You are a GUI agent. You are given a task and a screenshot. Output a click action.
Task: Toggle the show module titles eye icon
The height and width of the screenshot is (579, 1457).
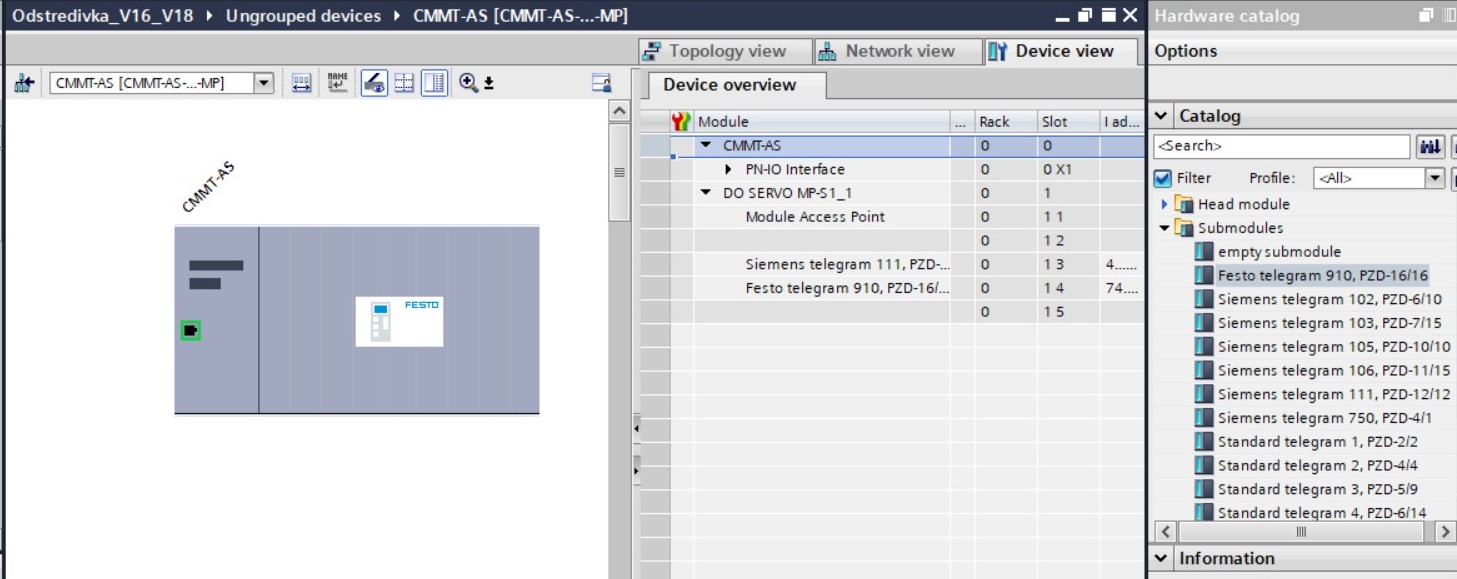(374, 84)
